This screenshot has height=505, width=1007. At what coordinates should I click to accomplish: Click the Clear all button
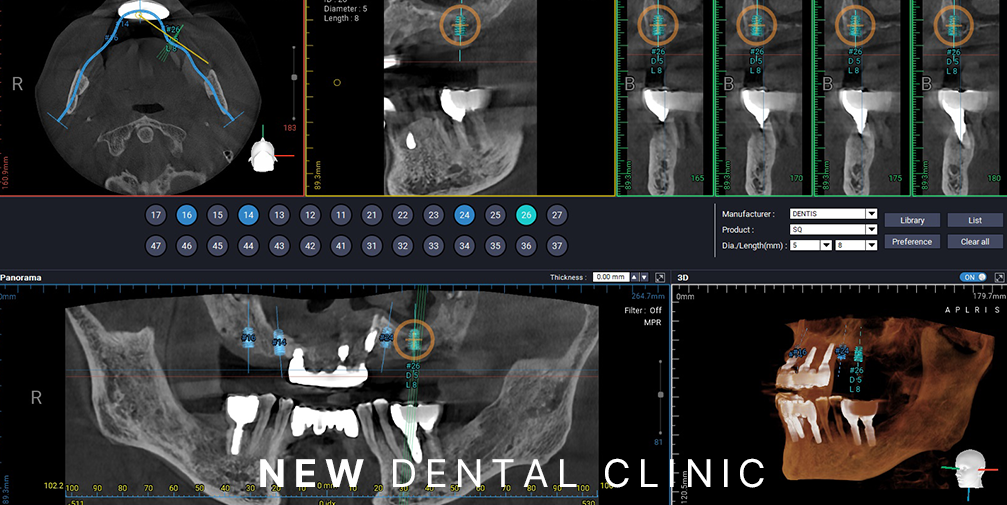[x=975, y=242]
